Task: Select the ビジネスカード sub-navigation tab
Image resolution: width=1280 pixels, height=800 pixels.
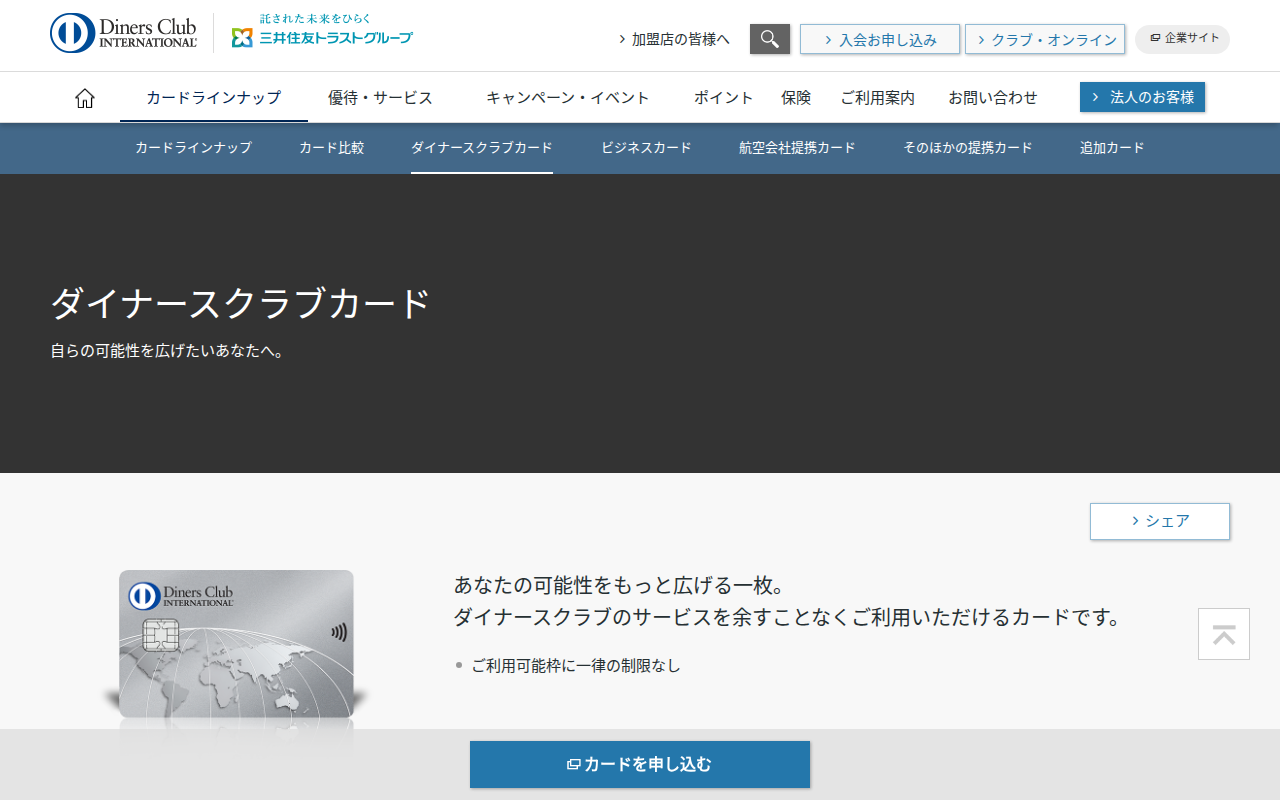Action: point(645,147)
